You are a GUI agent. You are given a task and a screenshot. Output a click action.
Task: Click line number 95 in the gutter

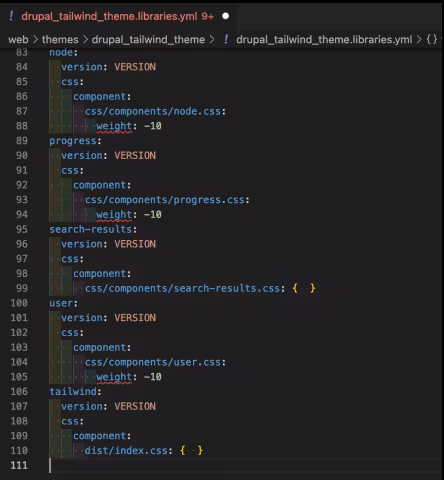click(x=22, y=229)
